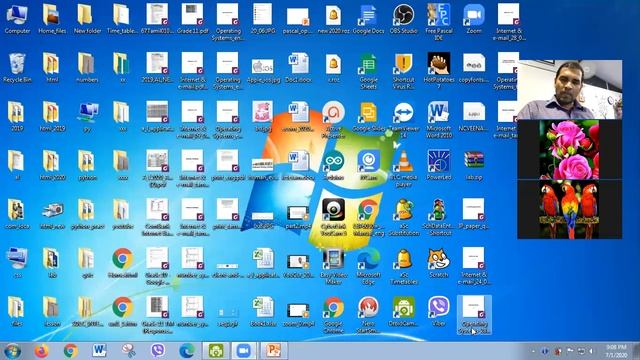Open Viber from the taskbar
The image size is (640, 360).
pos(157,351)
